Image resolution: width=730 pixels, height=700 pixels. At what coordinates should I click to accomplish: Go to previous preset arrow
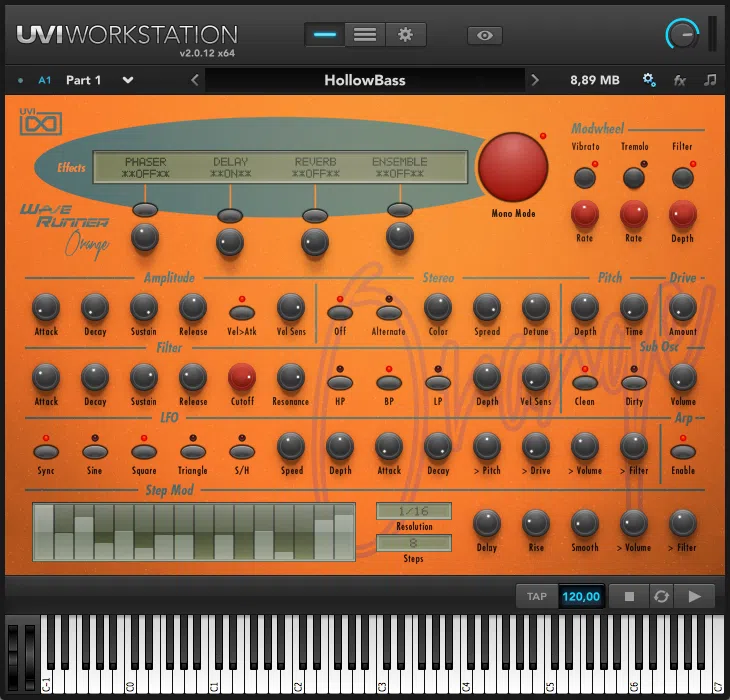pyautogui.click(x=195, y=80)
